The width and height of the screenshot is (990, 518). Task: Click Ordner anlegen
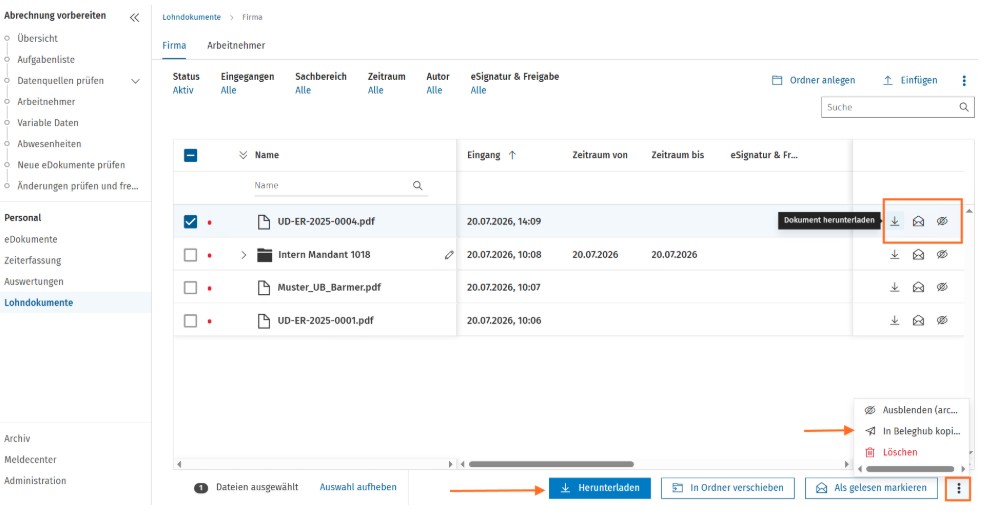pyautogui.click(x=813, y=80)
